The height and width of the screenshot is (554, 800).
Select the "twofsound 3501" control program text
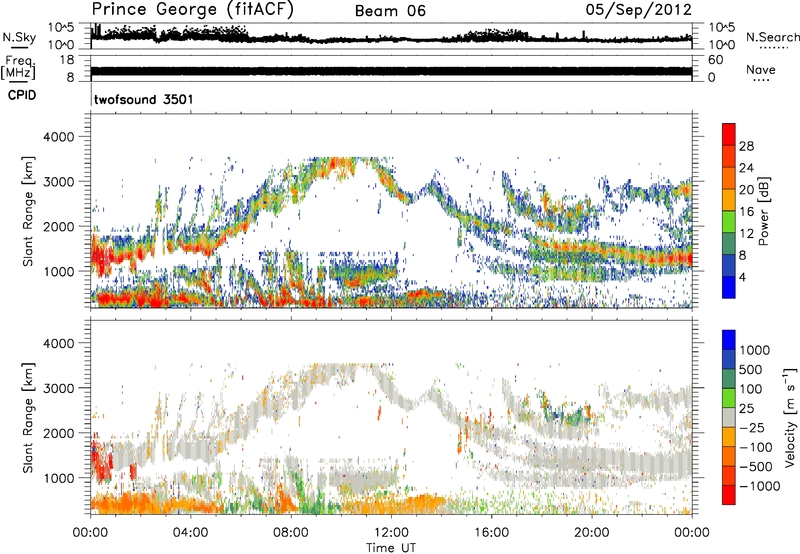click(143, 99)
